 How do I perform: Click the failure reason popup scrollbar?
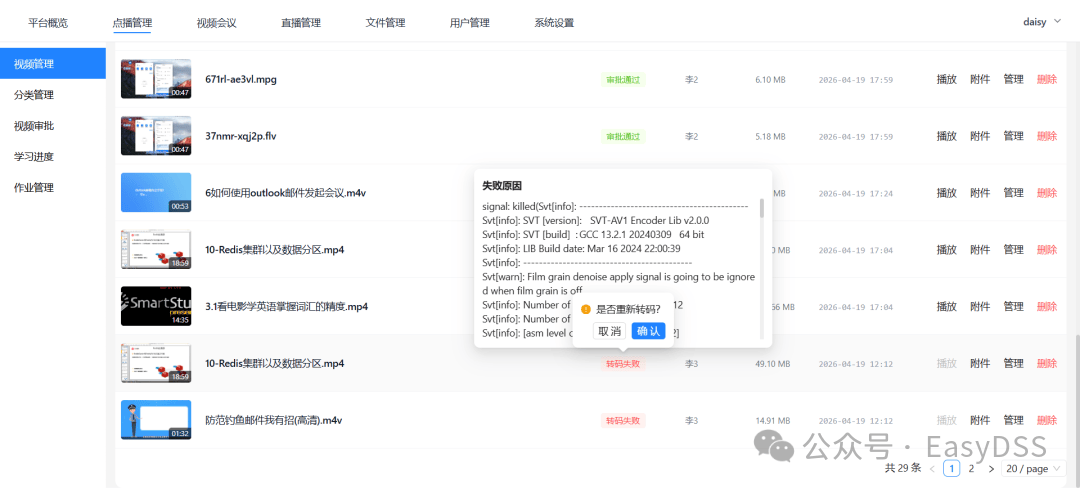[x=761, y=208]
